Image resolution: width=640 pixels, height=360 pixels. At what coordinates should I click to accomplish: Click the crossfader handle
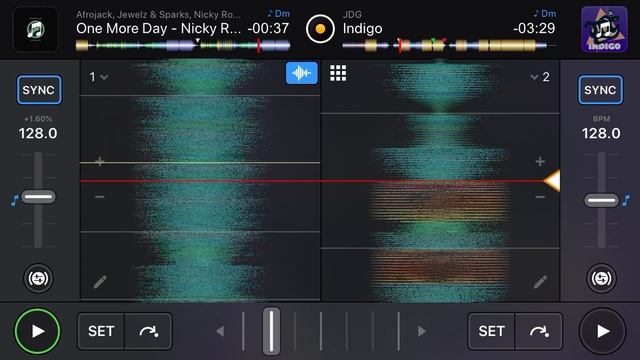(x=271, y=331)
